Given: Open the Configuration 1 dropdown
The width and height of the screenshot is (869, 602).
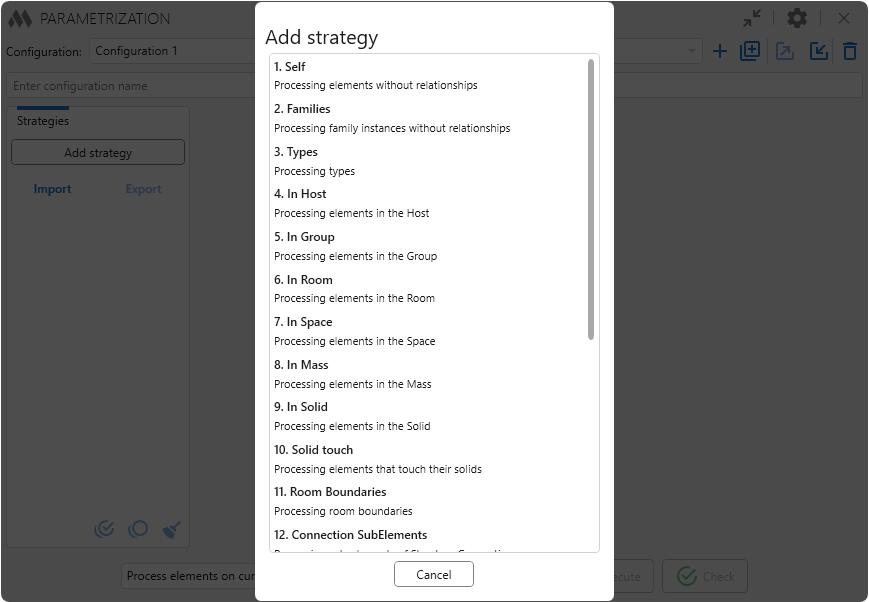Looking at the screenshot, I should tap(170, 51).
